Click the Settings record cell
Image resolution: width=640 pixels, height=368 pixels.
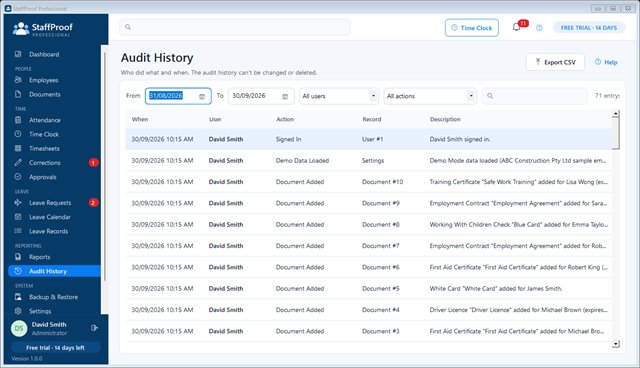point(373,160)
